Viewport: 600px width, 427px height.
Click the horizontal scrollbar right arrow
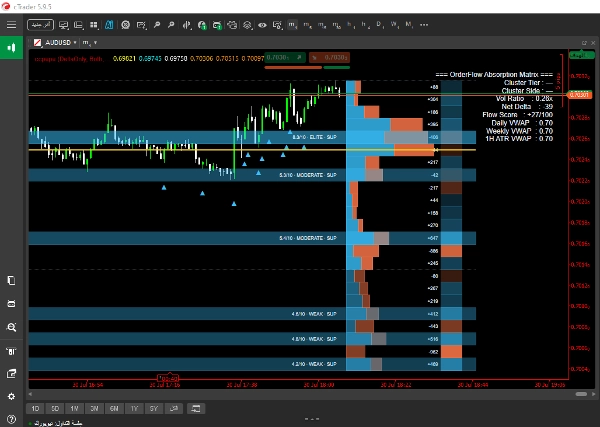(593, 394)
